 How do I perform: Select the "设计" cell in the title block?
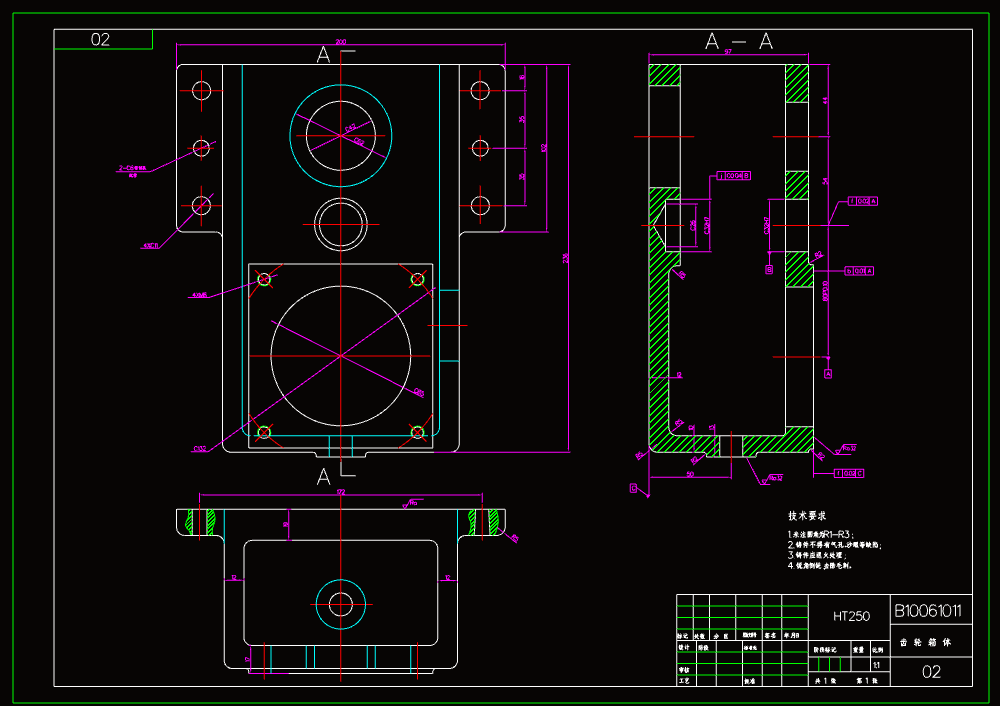pos(684,647)
